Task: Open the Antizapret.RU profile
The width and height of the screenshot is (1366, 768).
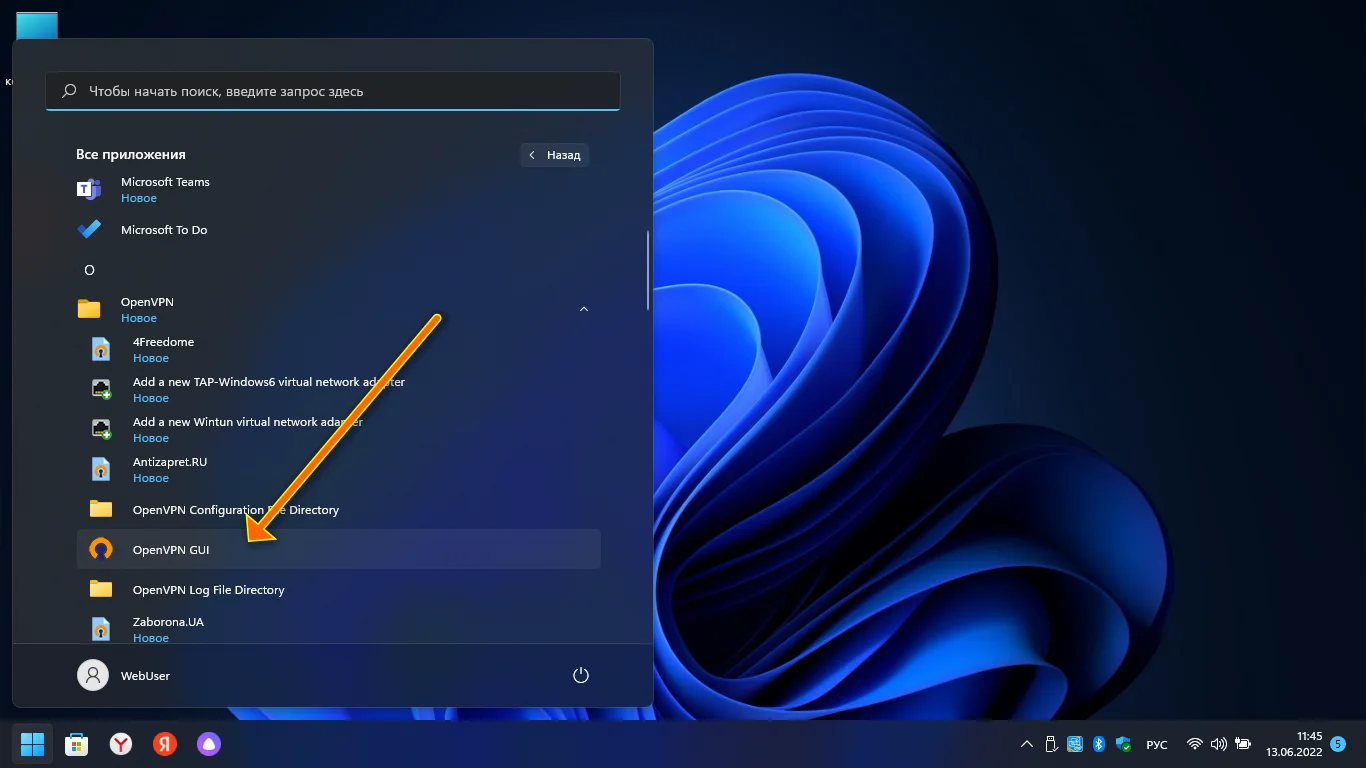Action: pyautogui.click(x=338, y=469)
